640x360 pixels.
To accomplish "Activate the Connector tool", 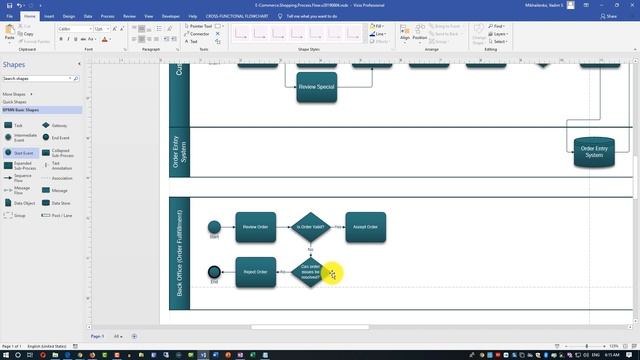I will (x=197, y=34).
